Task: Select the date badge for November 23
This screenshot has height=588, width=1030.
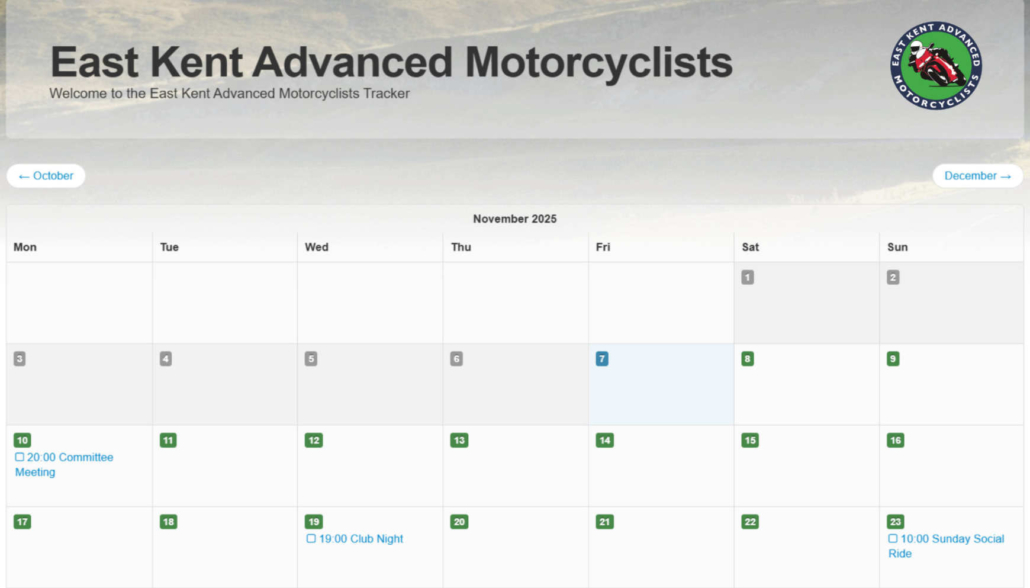Action: point(895,522)
